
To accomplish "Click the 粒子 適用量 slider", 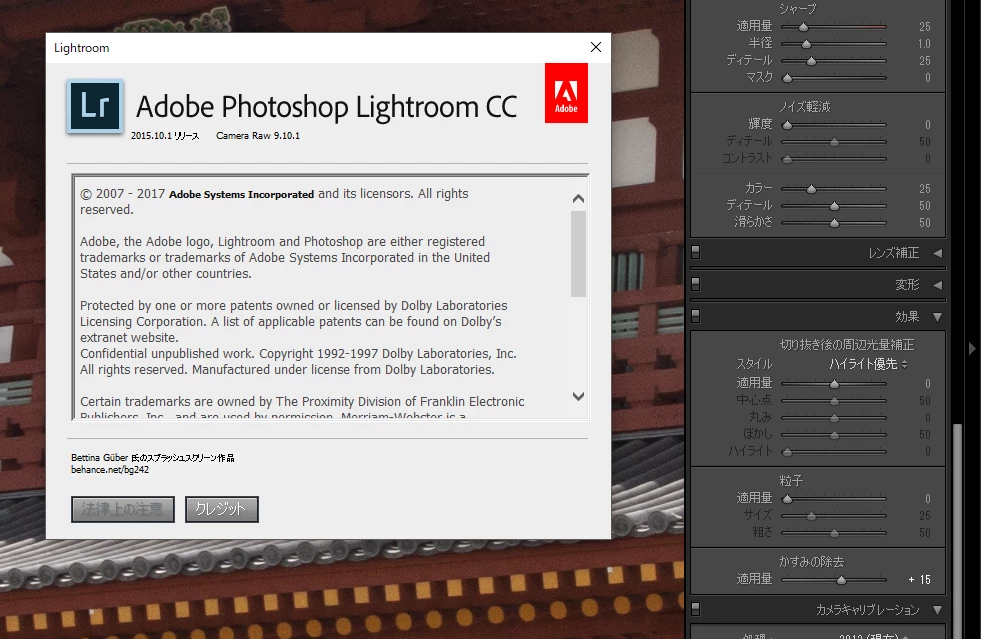I will click(834, 498).
